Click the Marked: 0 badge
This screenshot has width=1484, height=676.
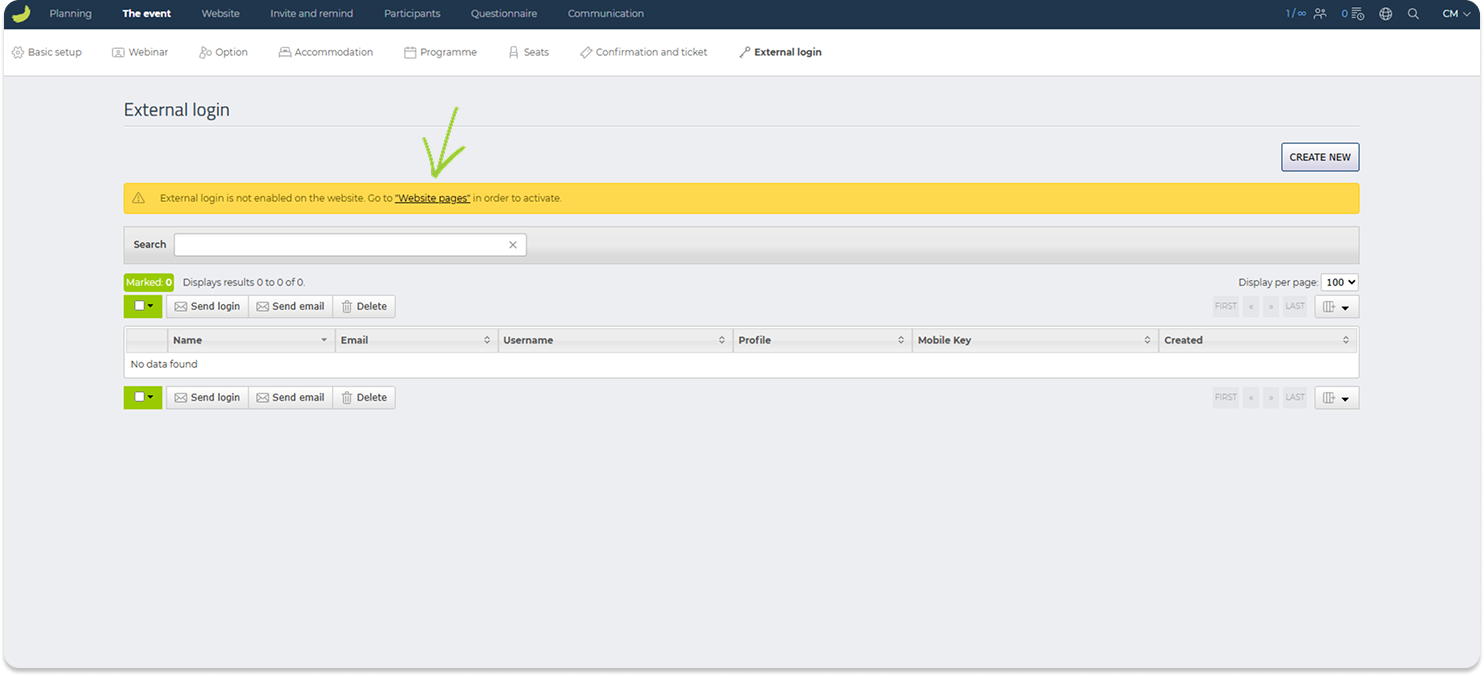tap(149, 283)
